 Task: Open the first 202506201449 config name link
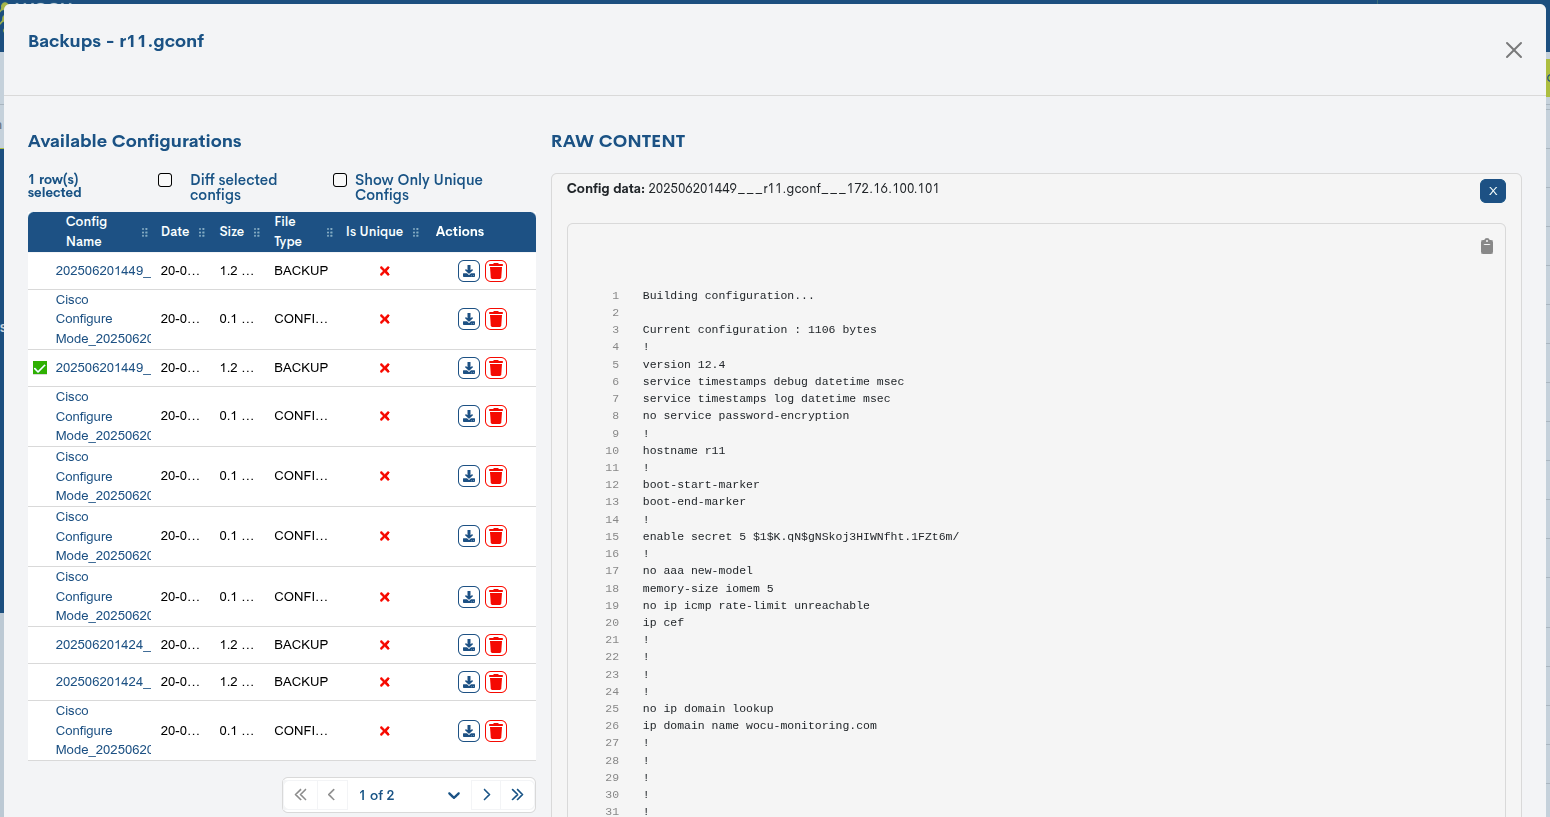click(x=101, y=270)
